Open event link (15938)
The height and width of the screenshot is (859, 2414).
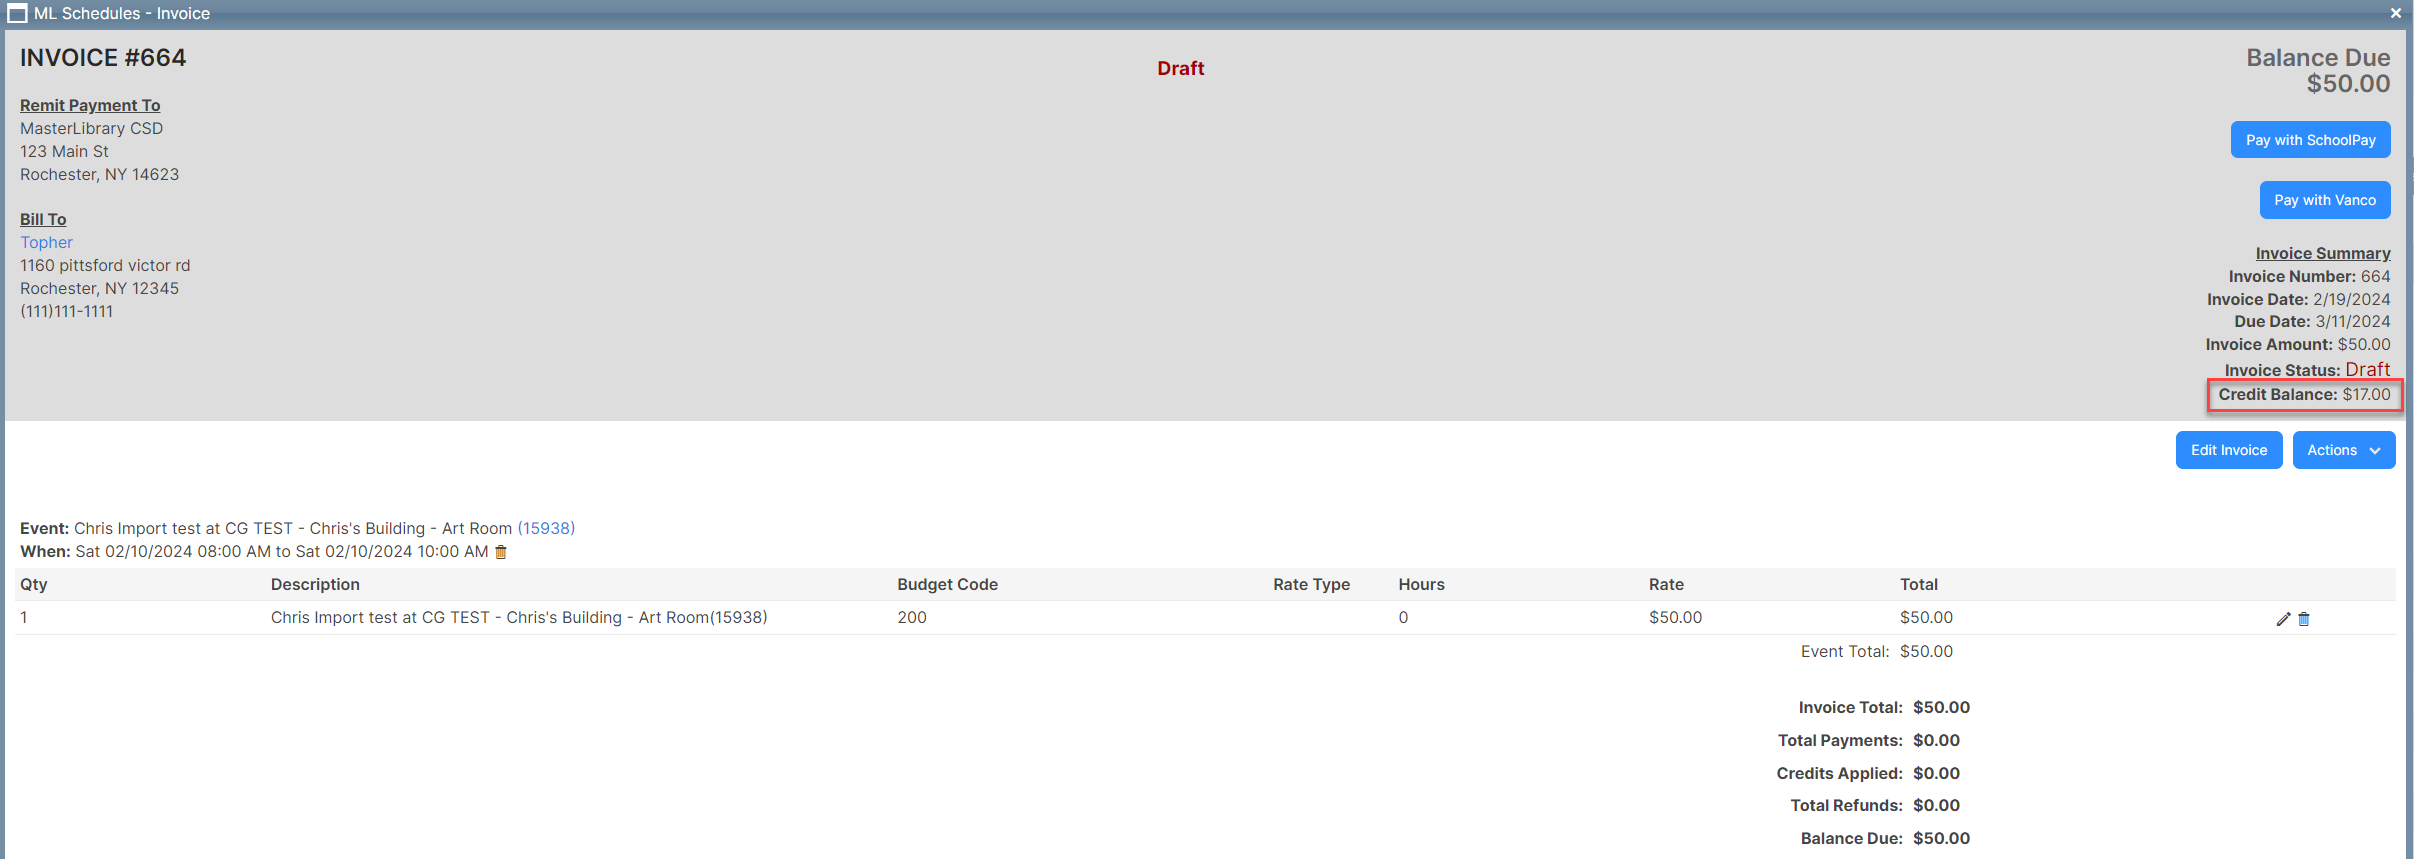coord(546,528)
